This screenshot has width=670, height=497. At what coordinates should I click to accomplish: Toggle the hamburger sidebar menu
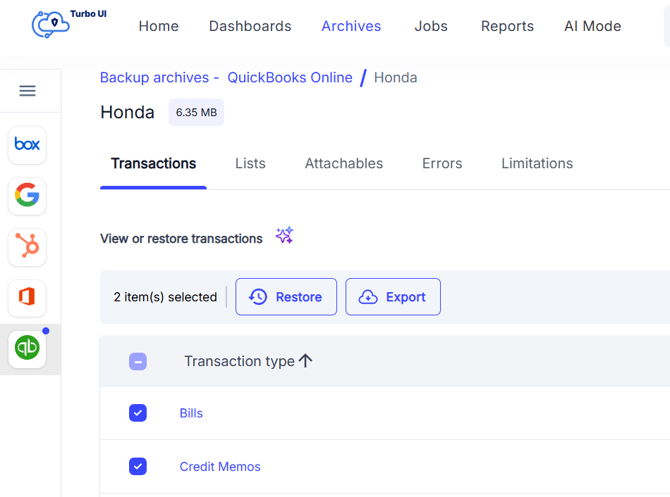point(27,91)
